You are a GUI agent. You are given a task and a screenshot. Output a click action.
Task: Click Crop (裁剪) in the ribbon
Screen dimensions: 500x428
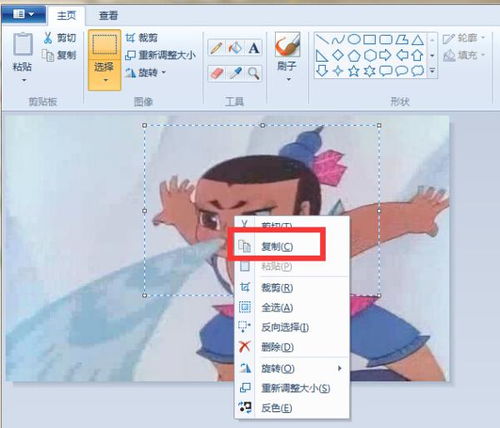[142, 38]
